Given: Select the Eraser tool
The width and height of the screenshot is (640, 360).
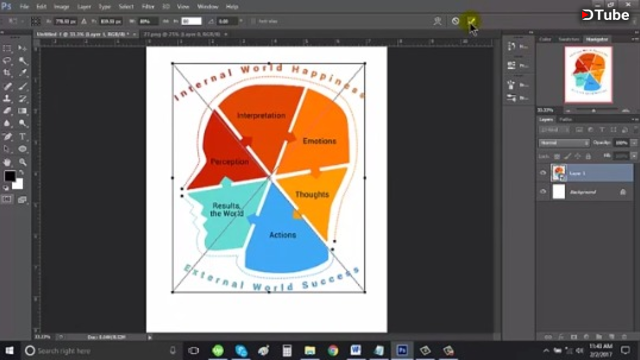Looking at the screenshot, I should (7, 111).
